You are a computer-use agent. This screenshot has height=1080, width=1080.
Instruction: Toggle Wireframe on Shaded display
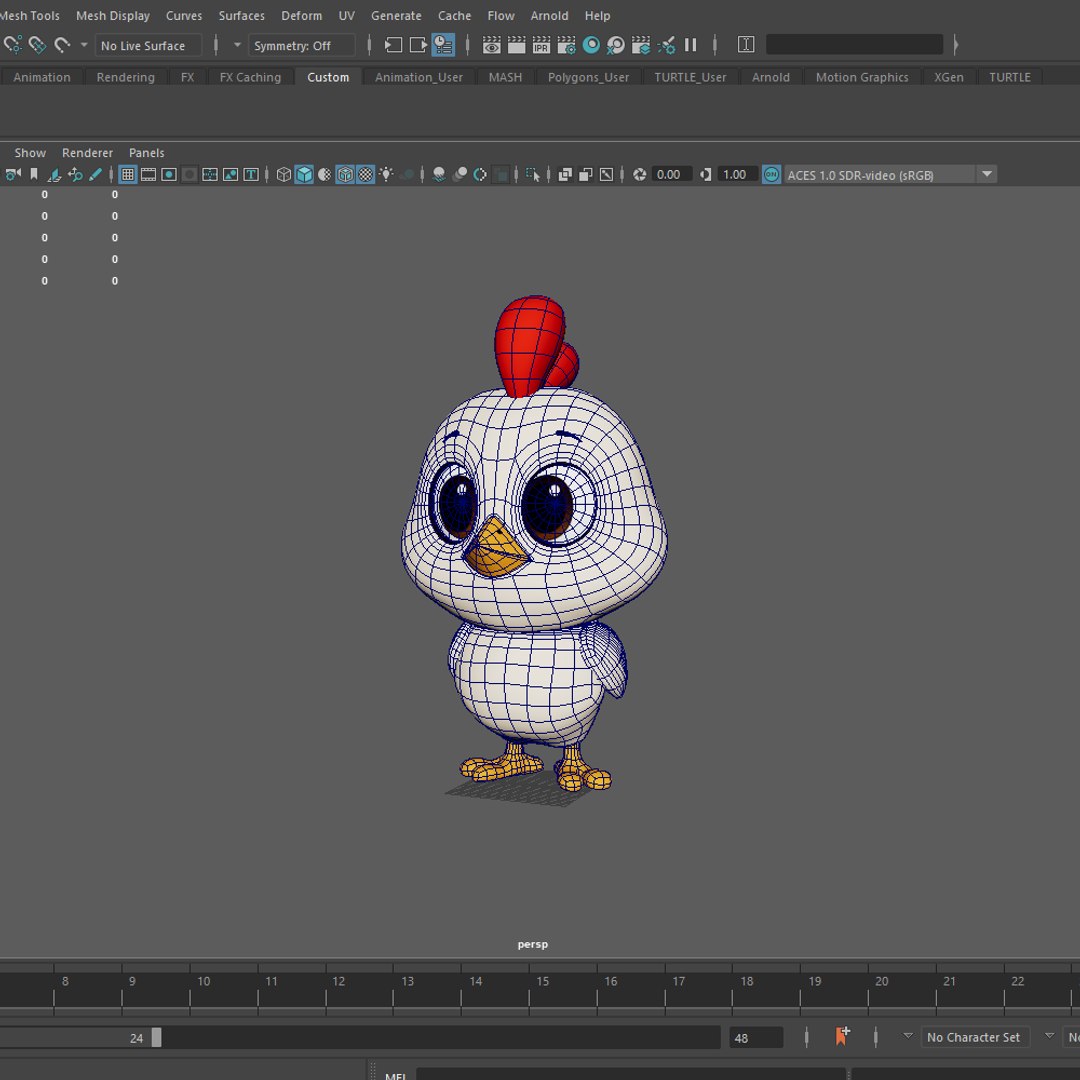point(345,175)
